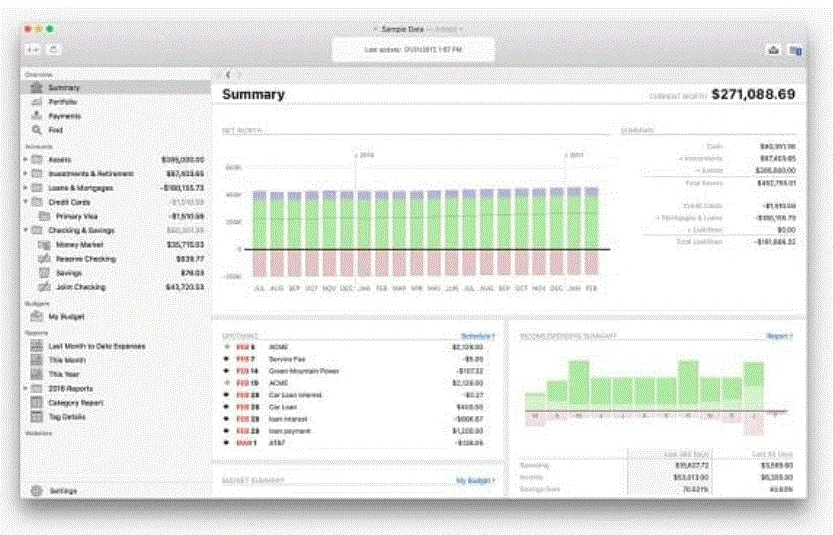This screenshot has height=535, width=833.
Task: Go forward with the navigation arrow
Action: point(240,75)
